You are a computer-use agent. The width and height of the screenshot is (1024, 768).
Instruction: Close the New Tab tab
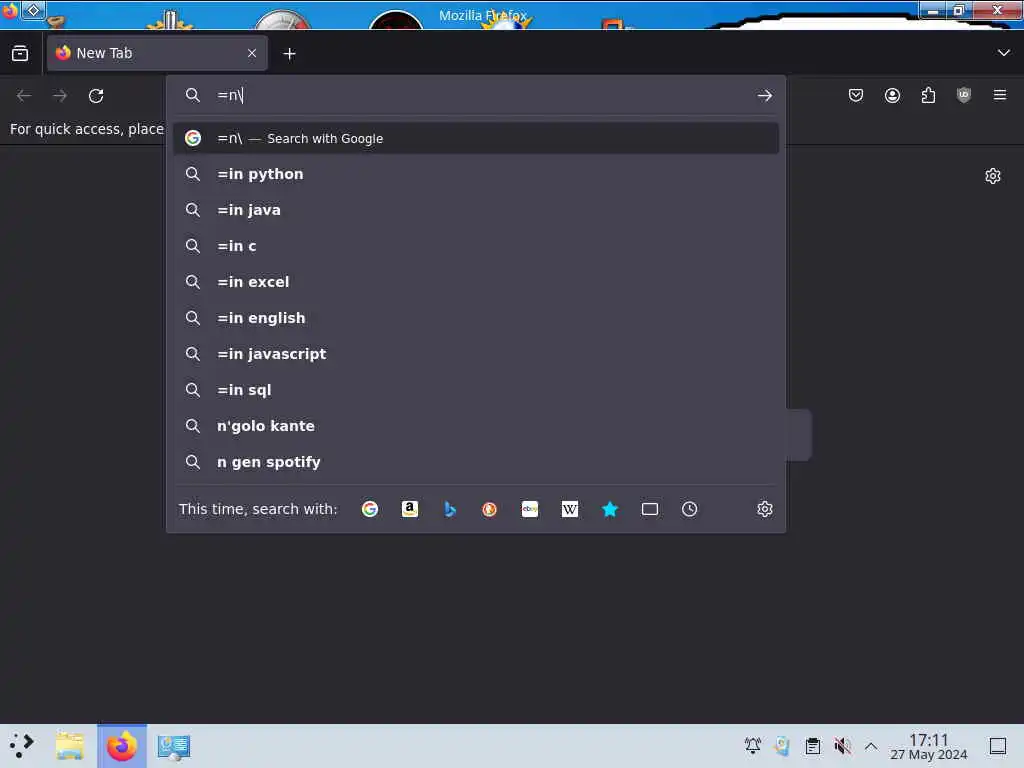[252, 53]
